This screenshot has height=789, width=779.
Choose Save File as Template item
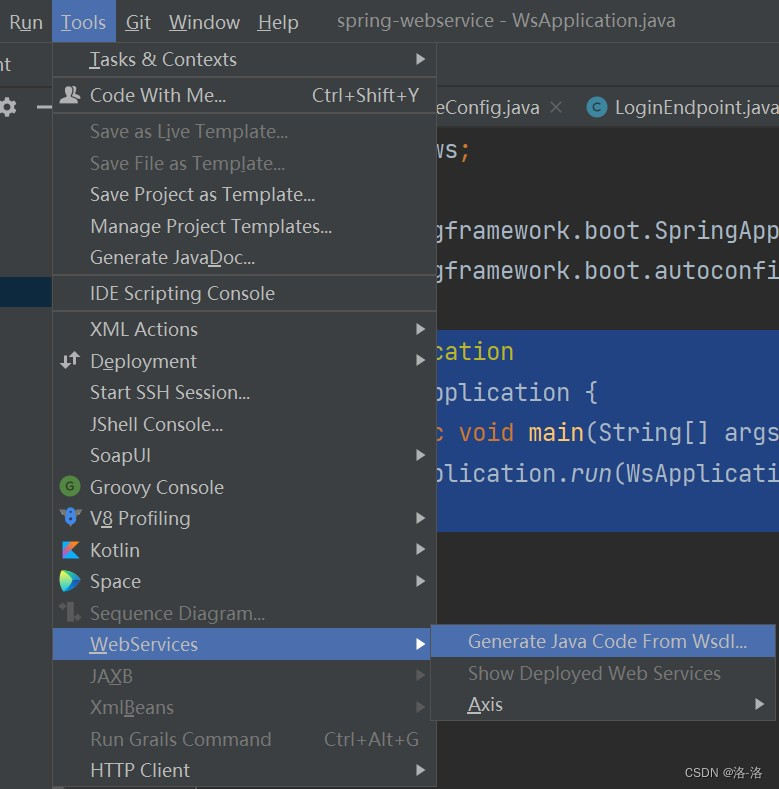pyautogui.click(x=244, y=163)
